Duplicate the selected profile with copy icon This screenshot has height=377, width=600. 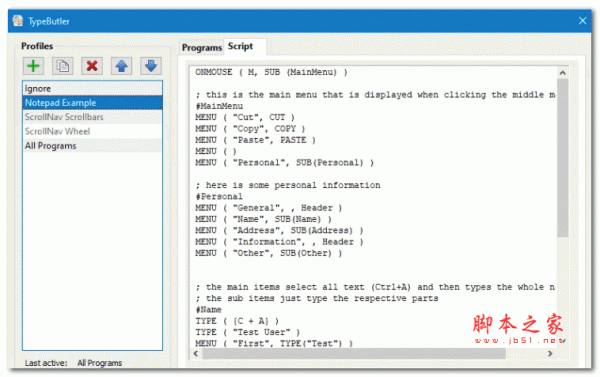(63, 66)
